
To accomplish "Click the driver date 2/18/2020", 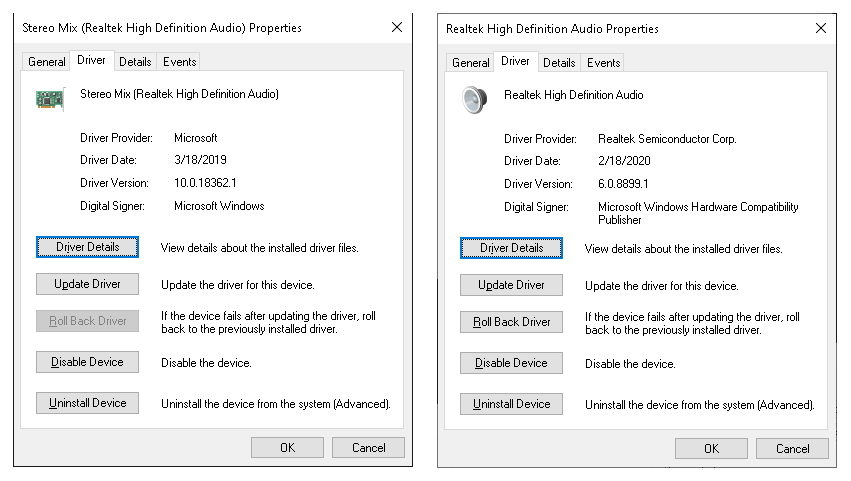I will tap(624, 161).
